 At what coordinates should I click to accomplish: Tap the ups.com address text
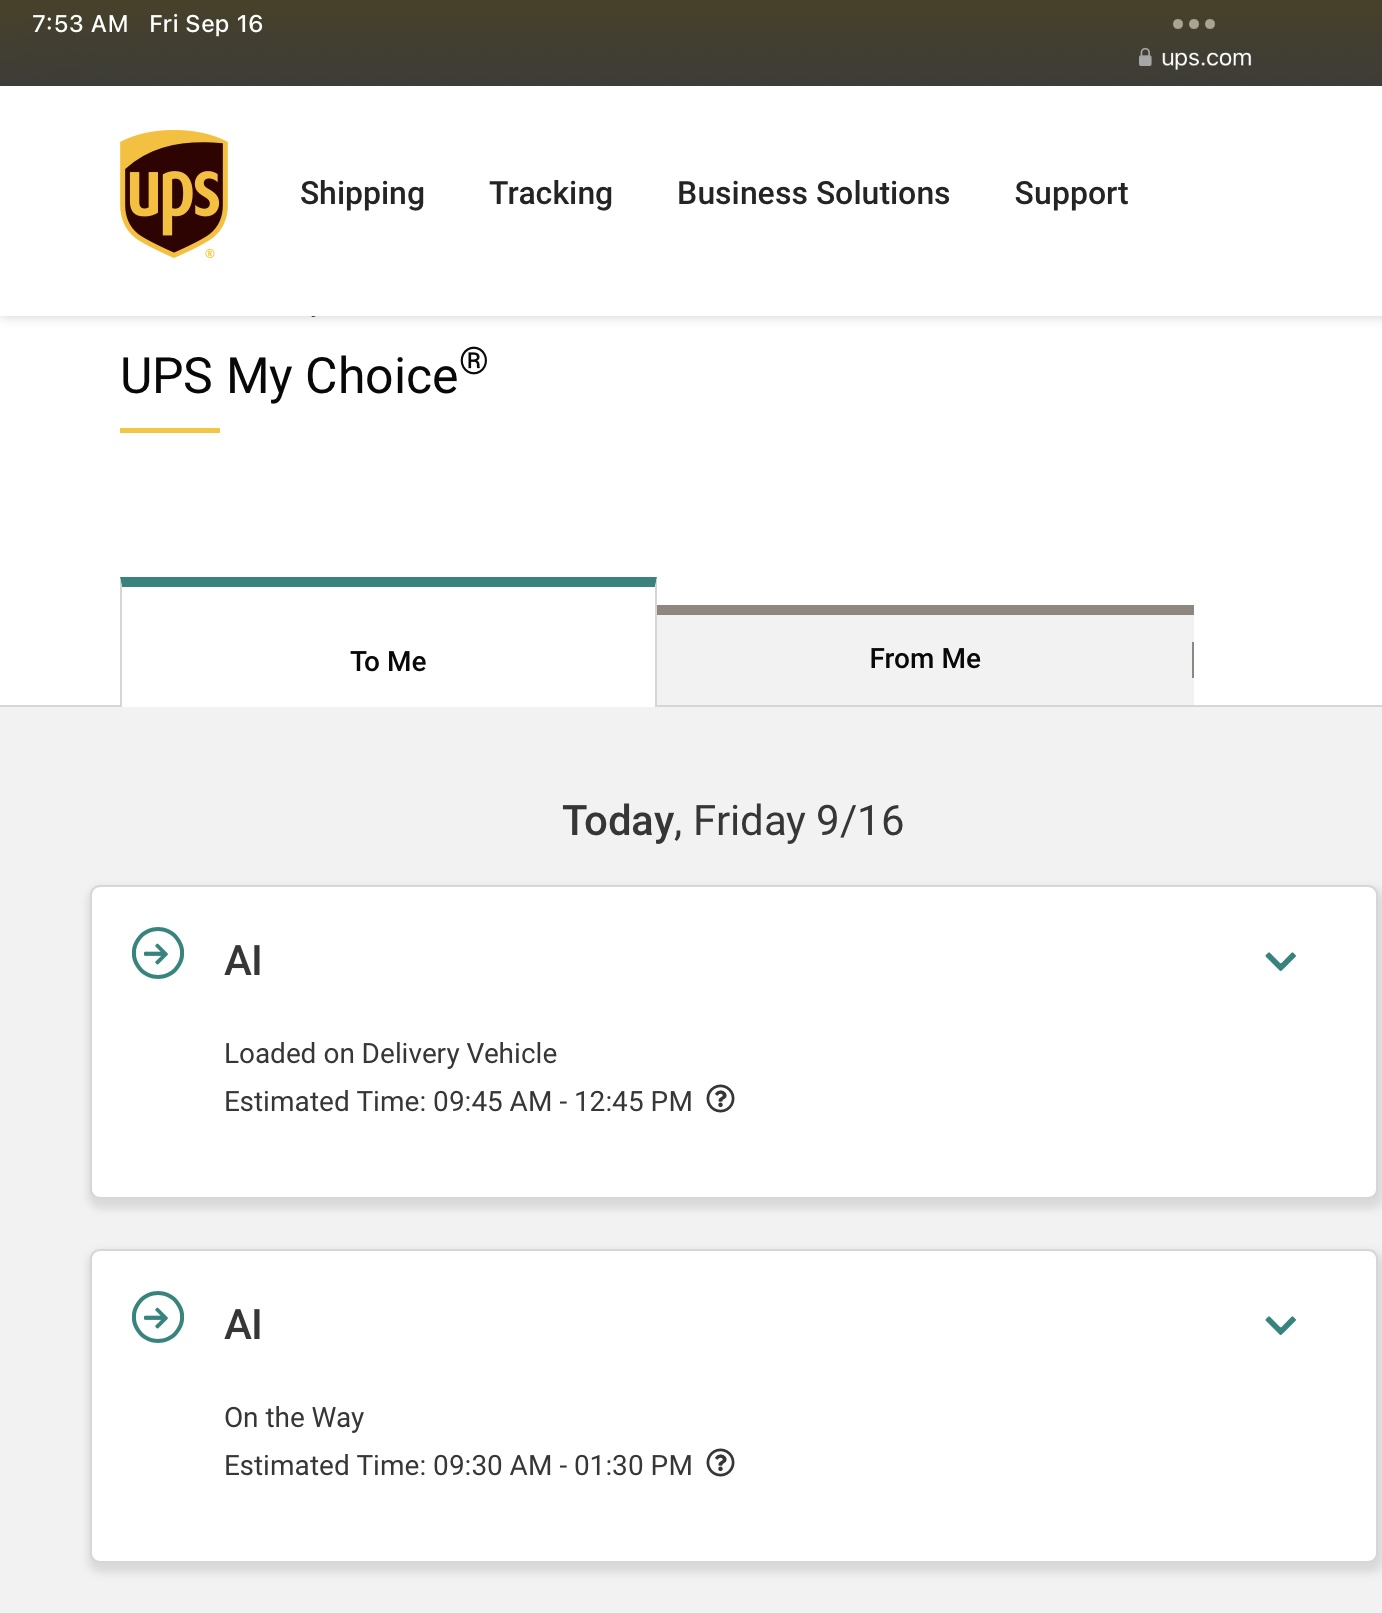(1206, 58)
